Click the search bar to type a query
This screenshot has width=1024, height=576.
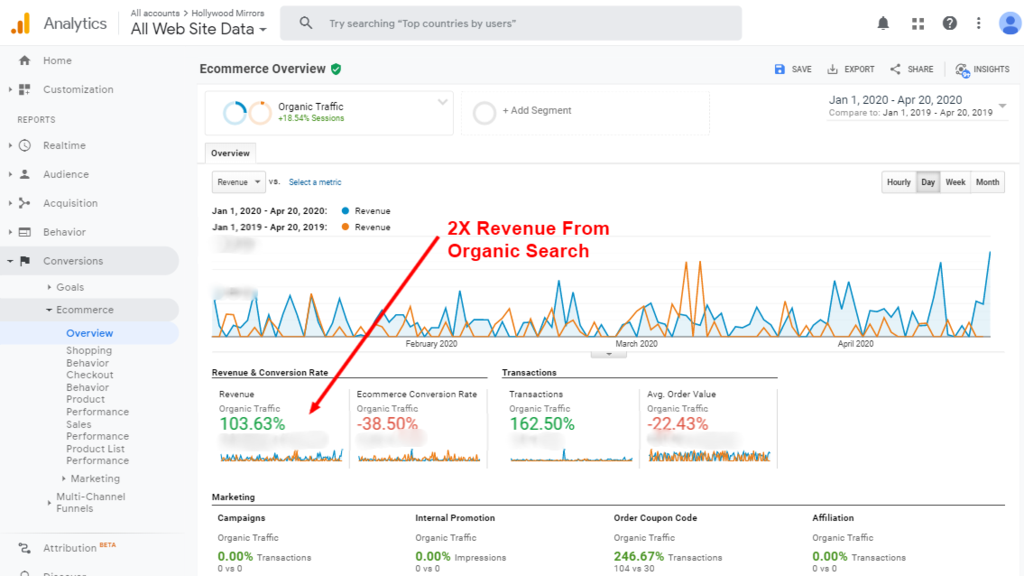click(510, 22)
